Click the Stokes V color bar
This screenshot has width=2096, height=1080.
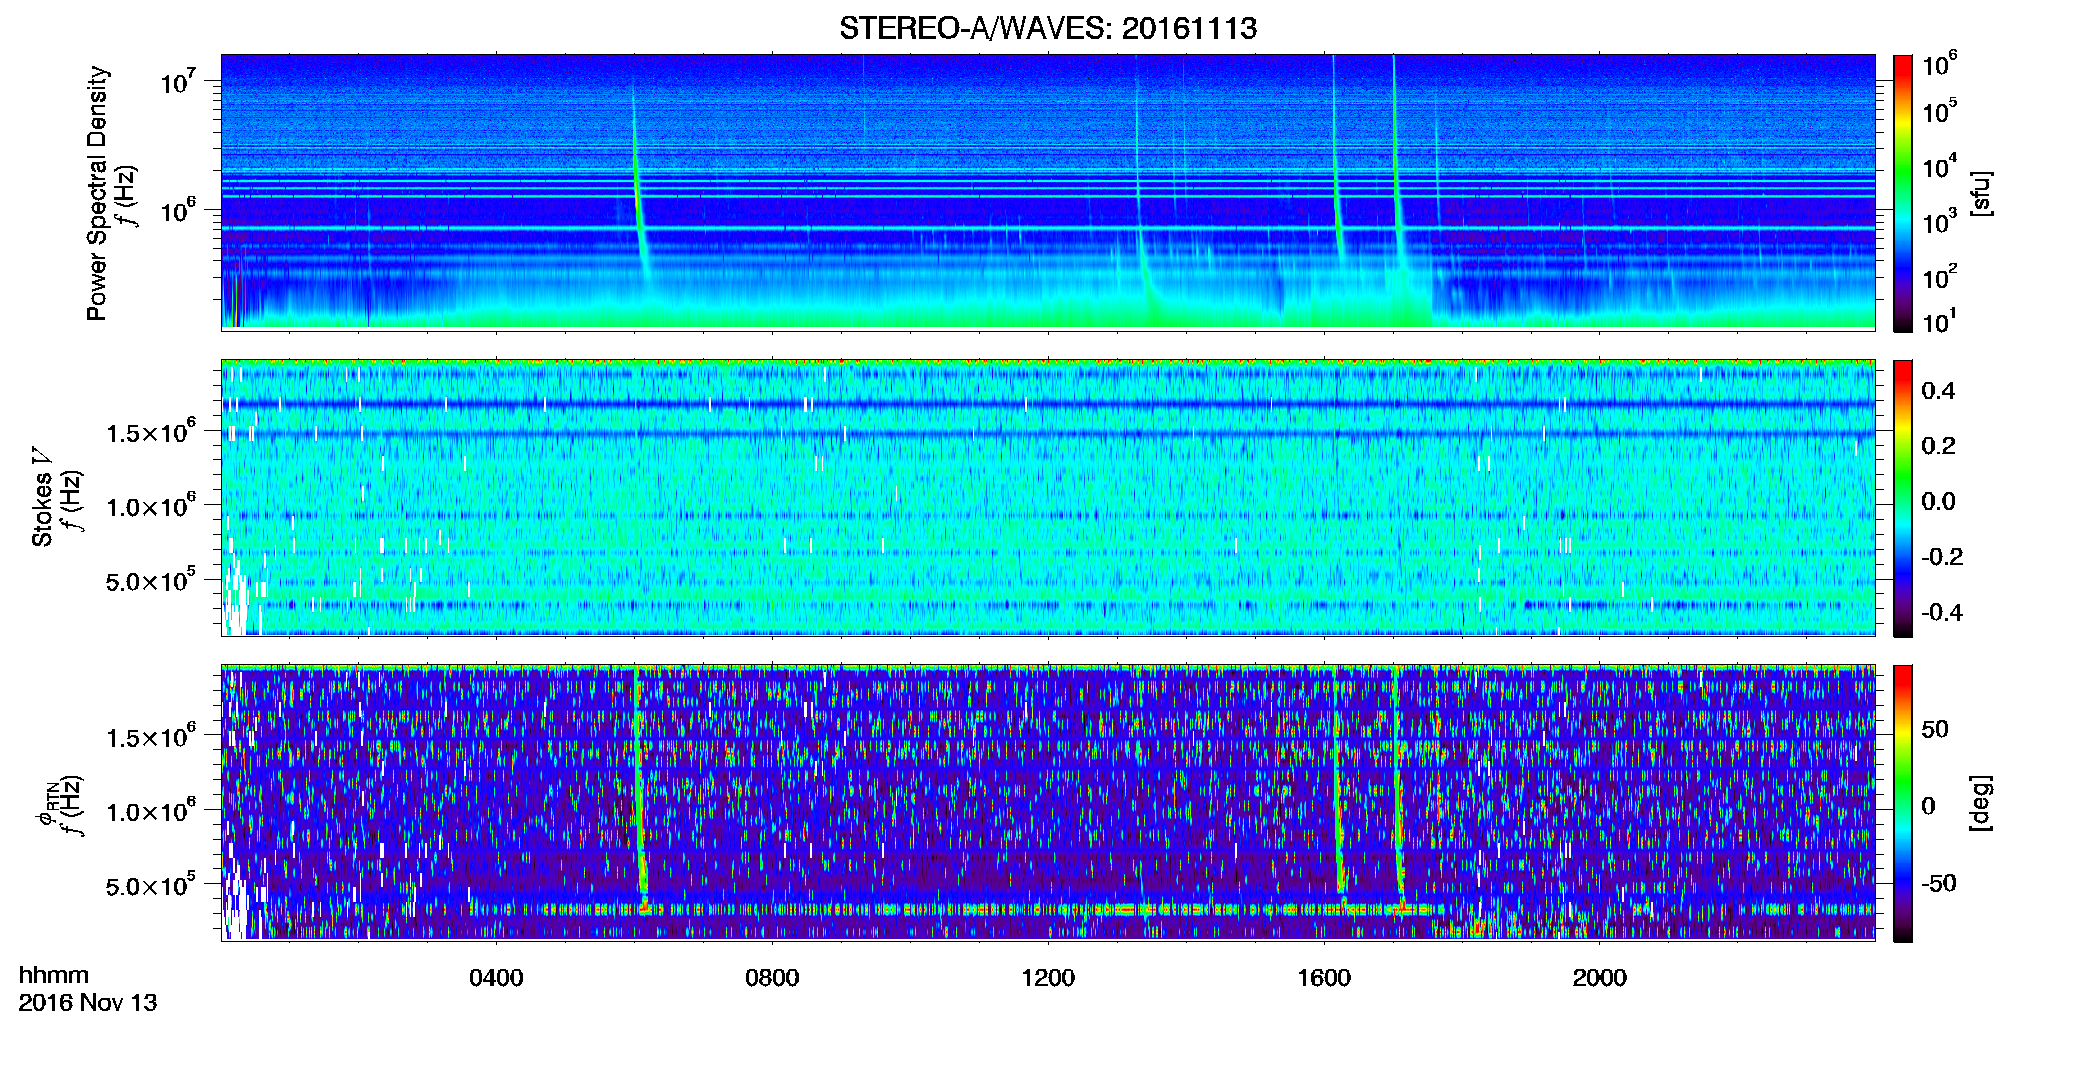1902,497
